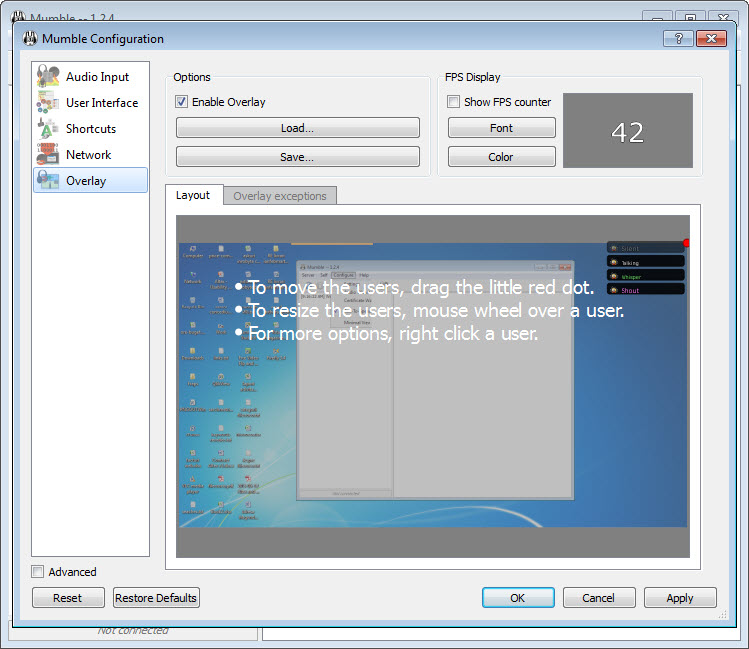Confirm settings with OK
The width and height of the screenshot is (749, 649).
click(x=518, y=598)
